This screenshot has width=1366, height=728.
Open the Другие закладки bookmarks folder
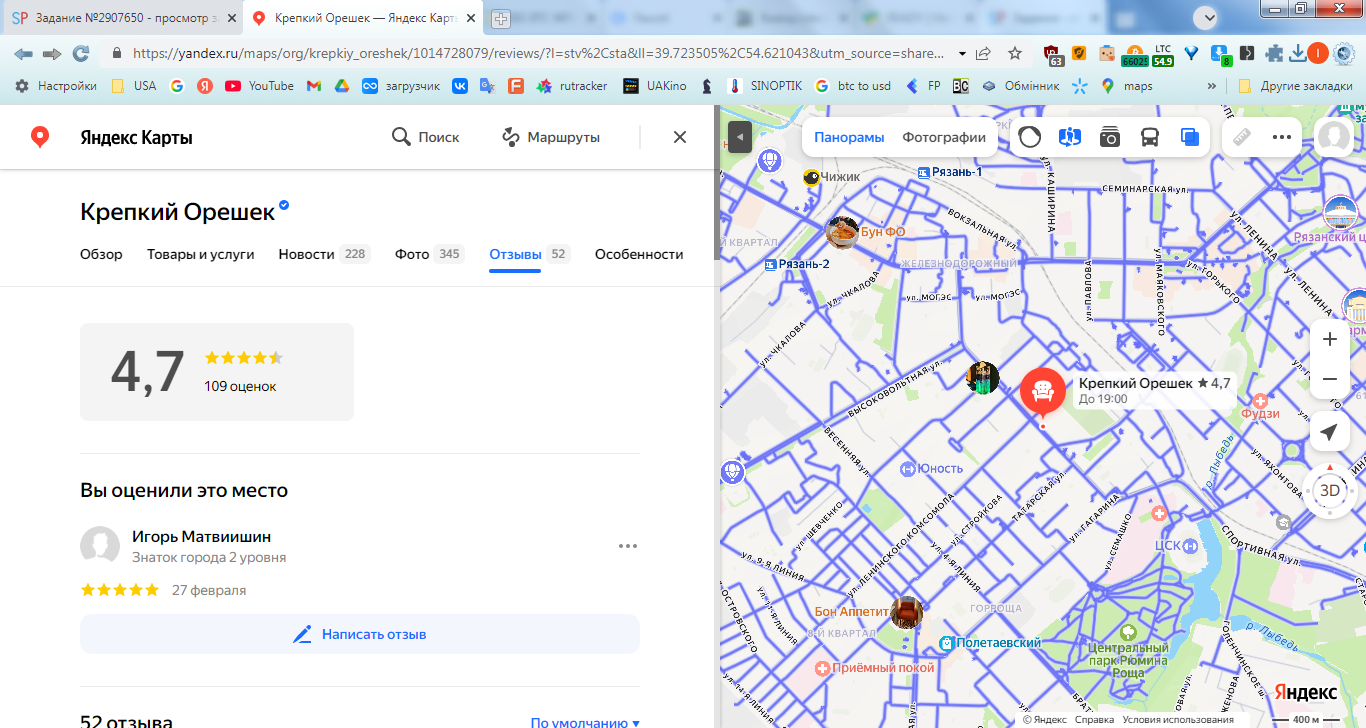coord(1295,86)
